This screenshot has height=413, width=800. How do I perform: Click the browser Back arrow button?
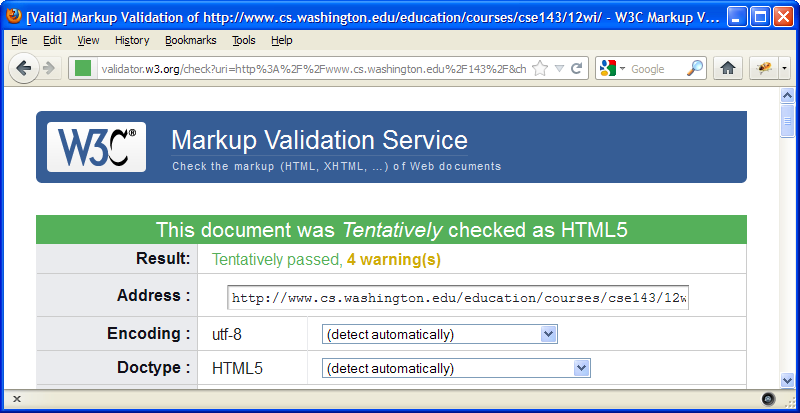(x=22, y=68)
